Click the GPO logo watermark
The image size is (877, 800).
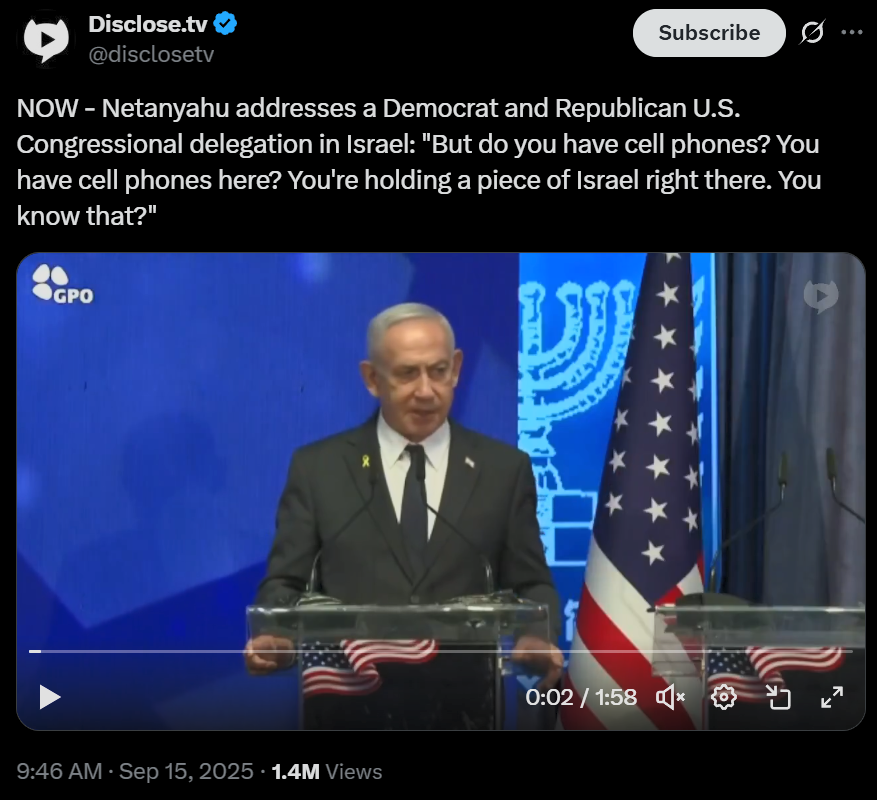coord(62,284)
